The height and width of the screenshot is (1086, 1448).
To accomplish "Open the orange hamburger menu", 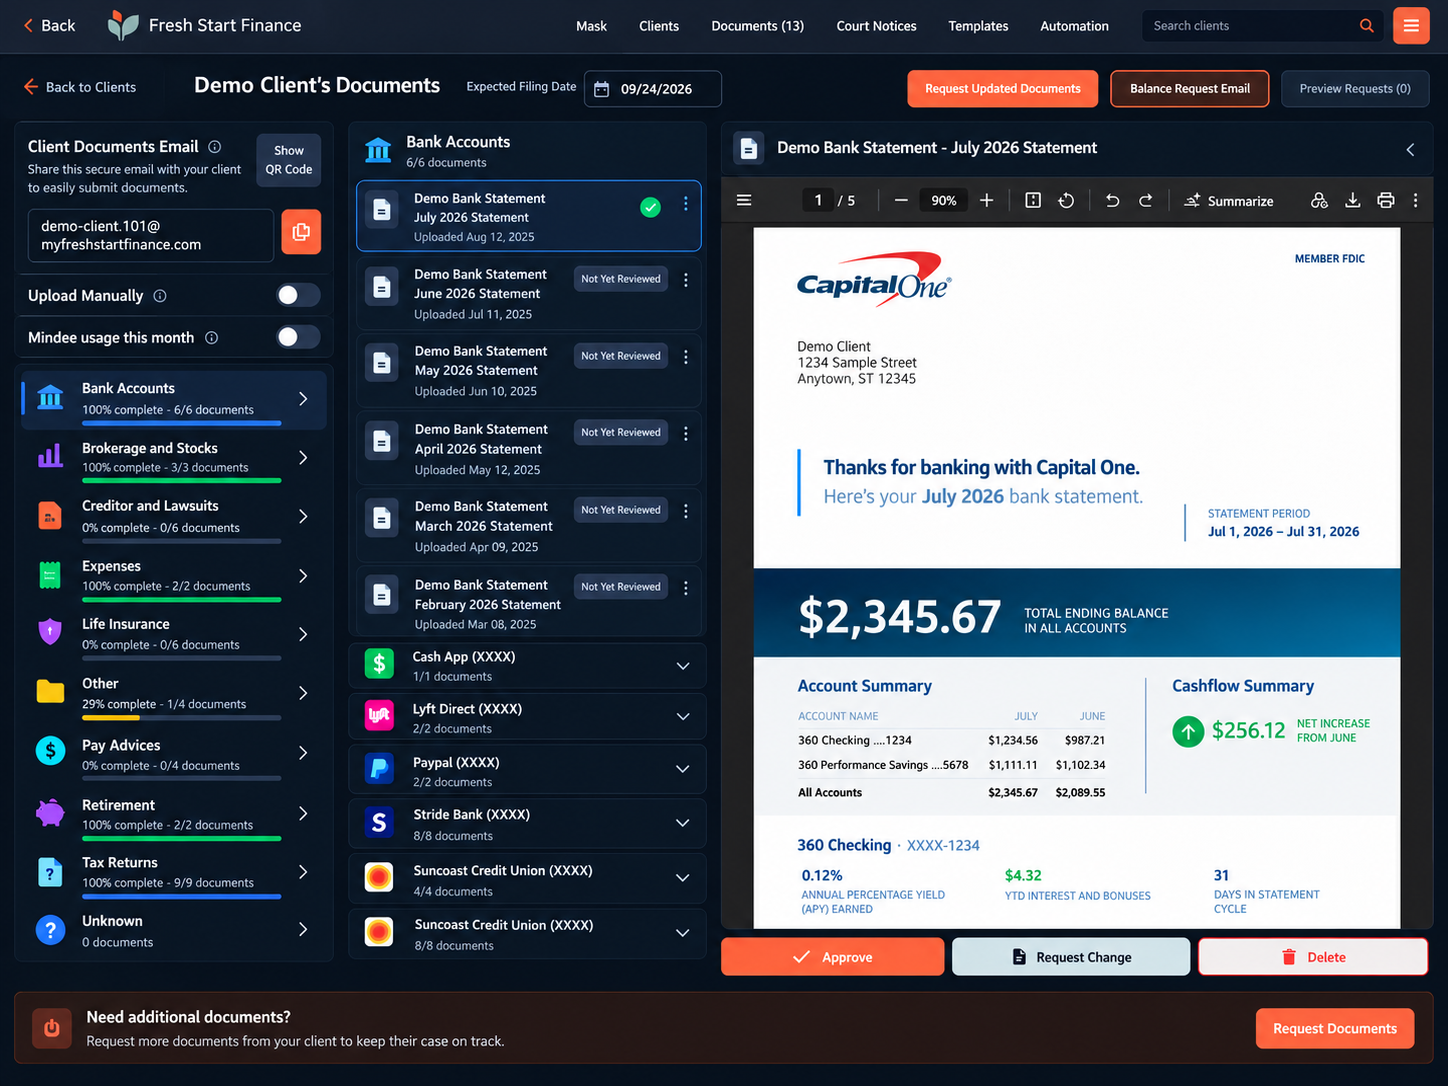I will click(x=1411, y=26).
